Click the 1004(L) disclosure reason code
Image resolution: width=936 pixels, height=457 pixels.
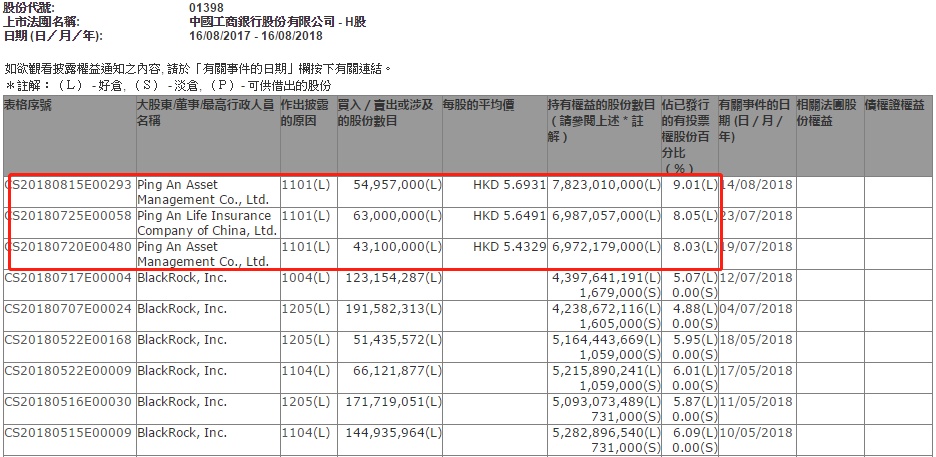pyautogui.click(x=306, y=277)
